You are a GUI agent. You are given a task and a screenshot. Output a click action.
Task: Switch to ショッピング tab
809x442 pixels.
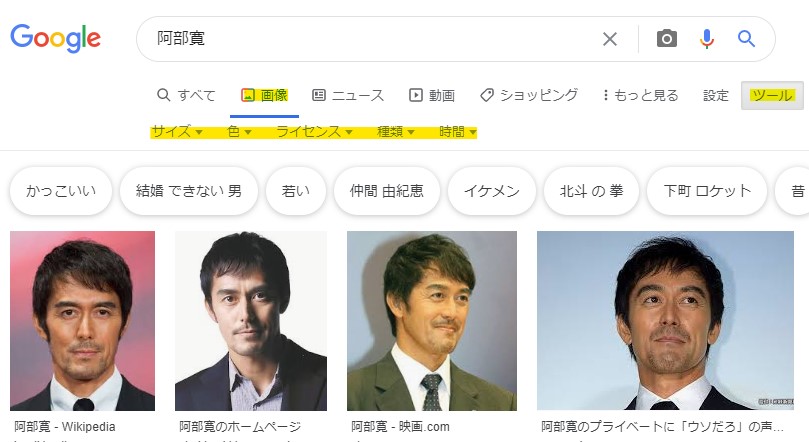coord(529,96)
